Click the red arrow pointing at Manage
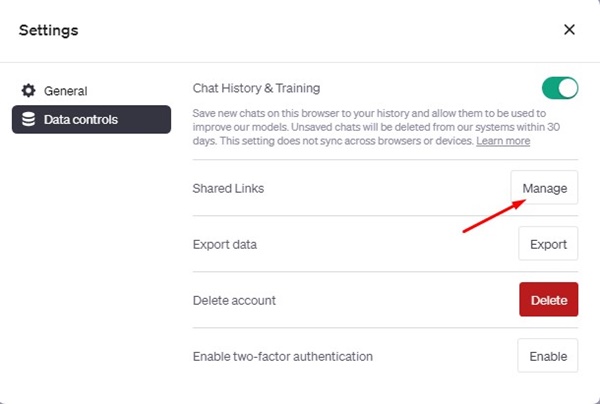Viewport: 600px width, 404px height. pos(494,216)
